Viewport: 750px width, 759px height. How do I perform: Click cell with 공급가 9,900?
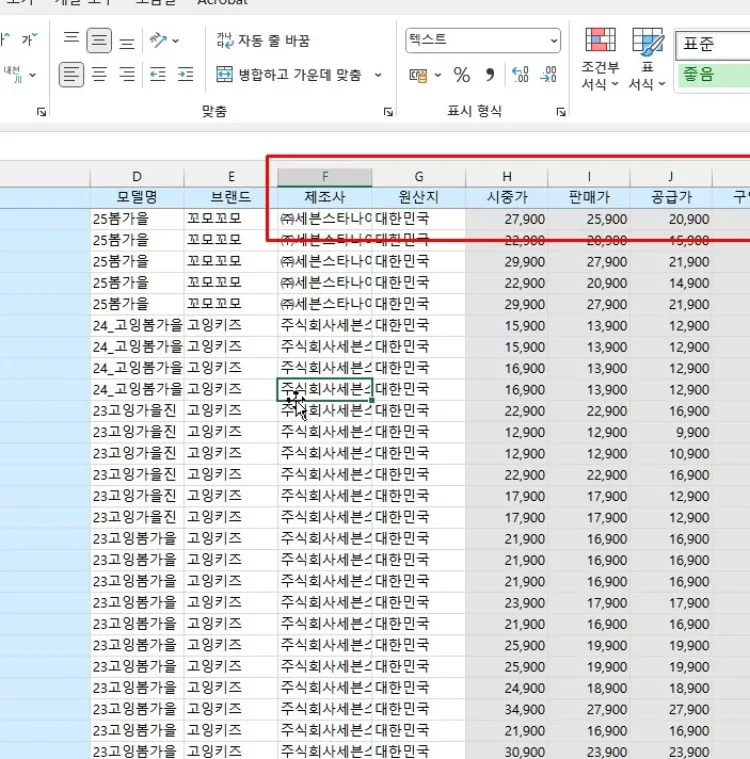point(671,432)
